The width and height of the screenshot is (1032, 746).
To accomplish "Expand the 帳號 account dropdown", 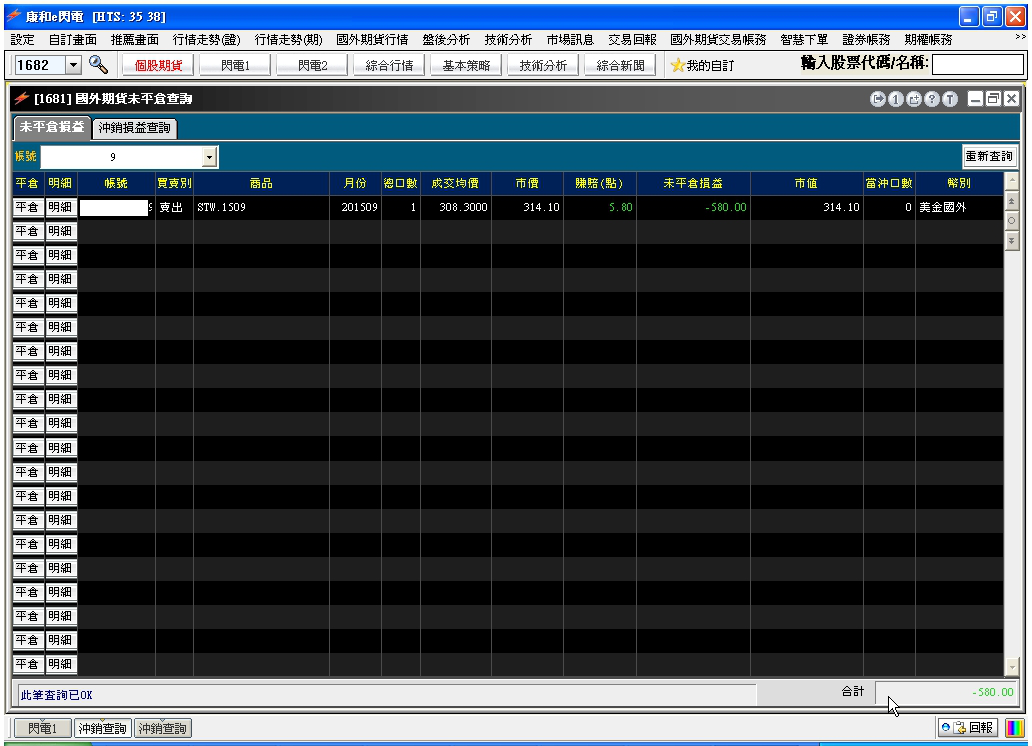I will tap(209, 157).
